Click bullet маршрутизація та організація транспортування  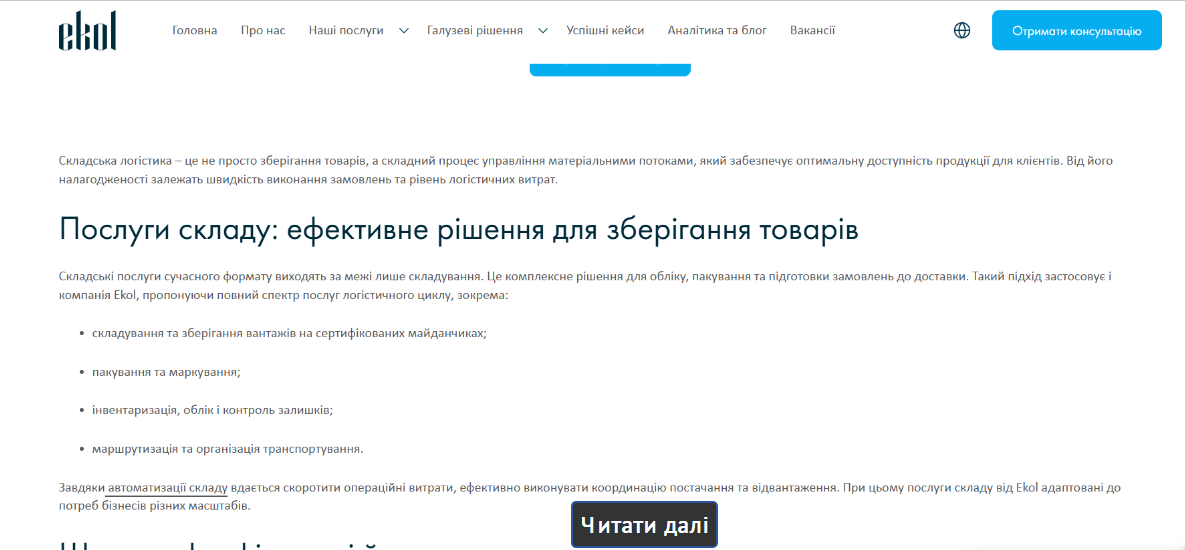pos(227,449)
